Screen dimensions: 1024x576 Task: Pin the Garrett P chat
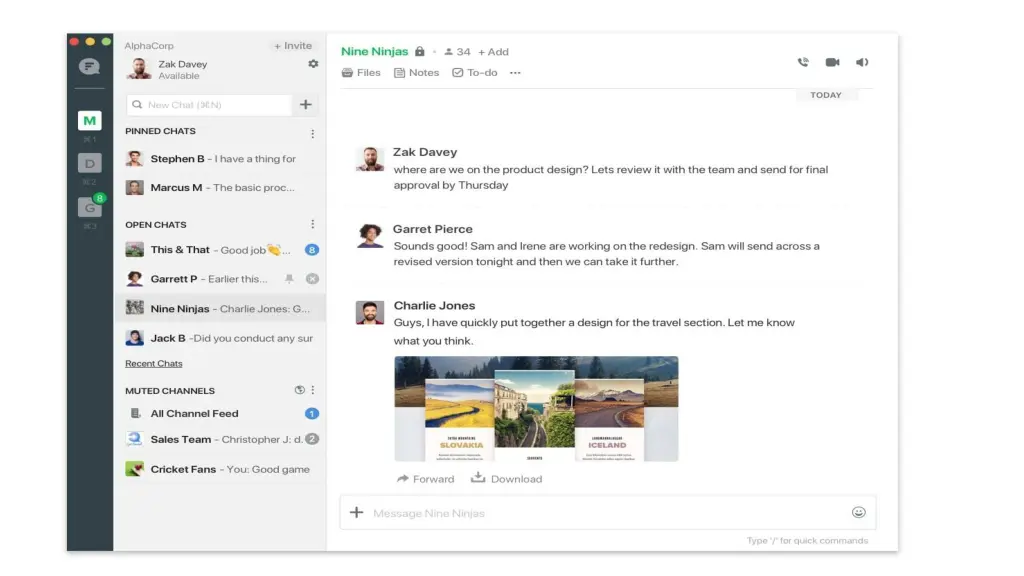289,279
